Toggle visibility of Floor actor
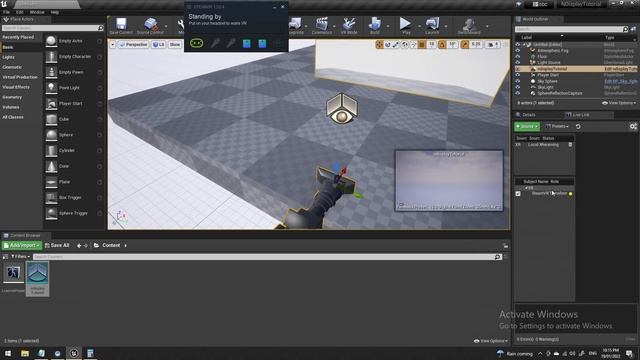 click(518, 57)
